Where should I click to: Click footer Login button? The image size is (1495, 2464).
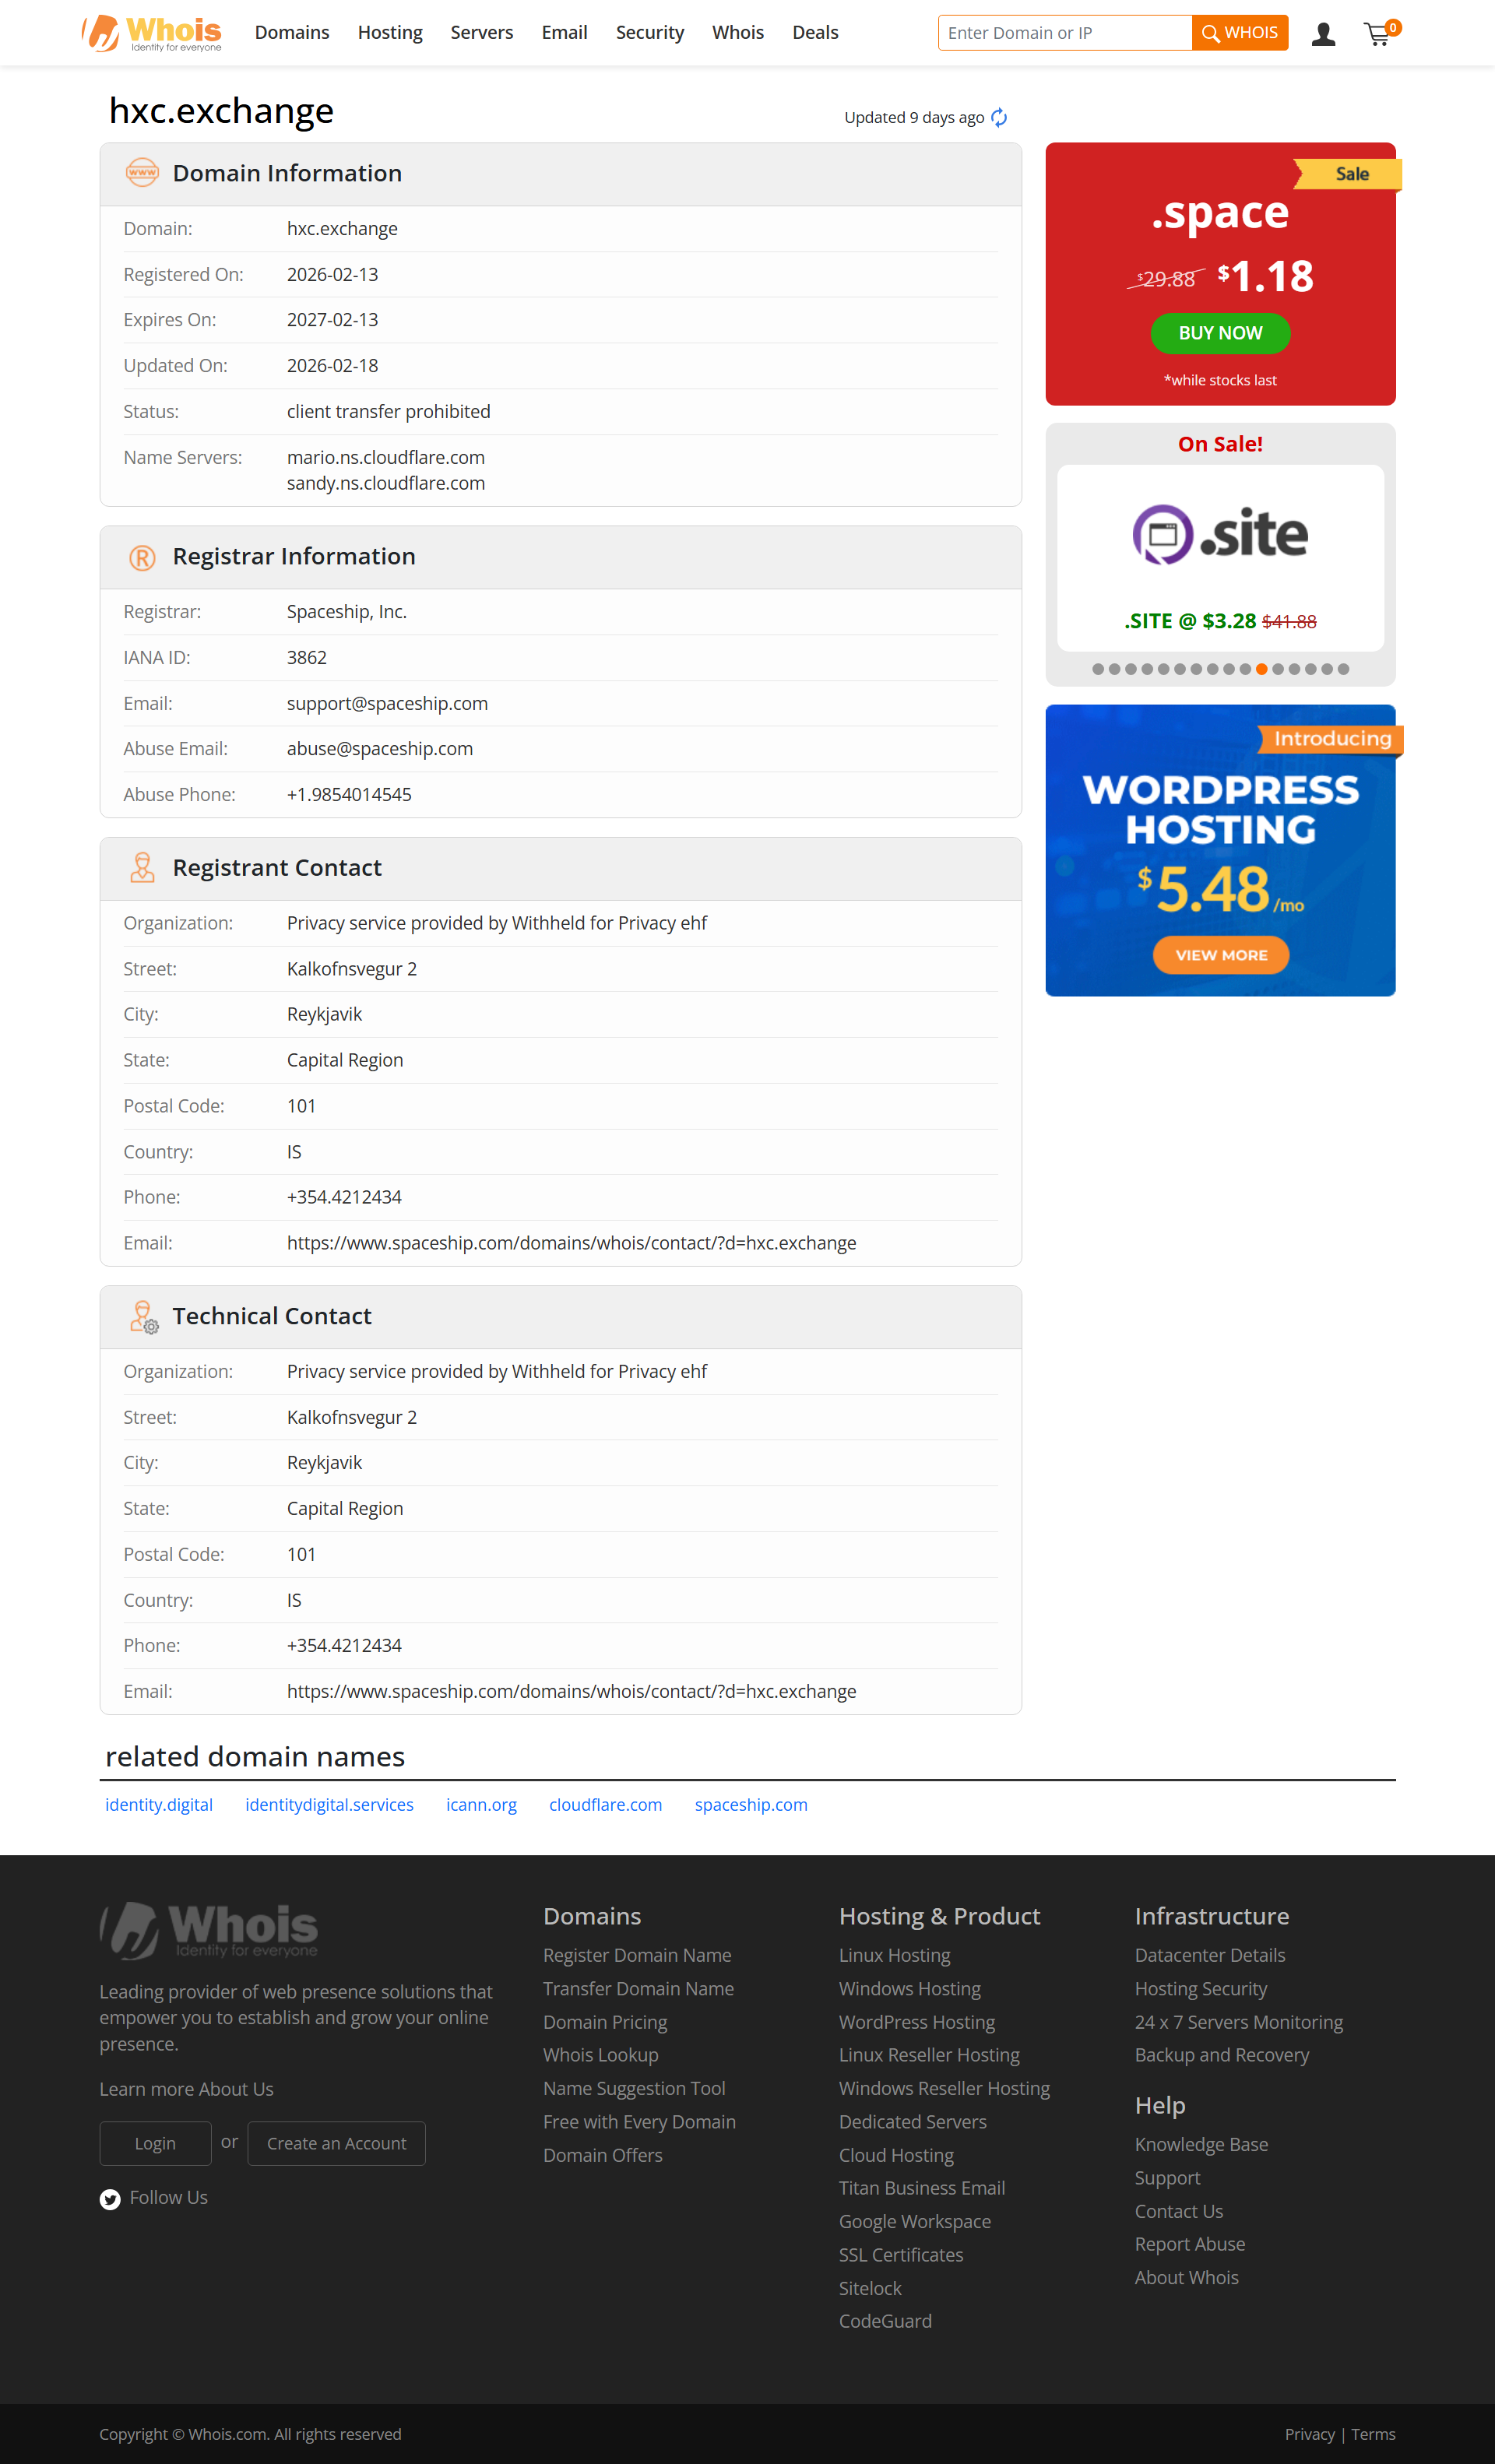(155, 2144)
